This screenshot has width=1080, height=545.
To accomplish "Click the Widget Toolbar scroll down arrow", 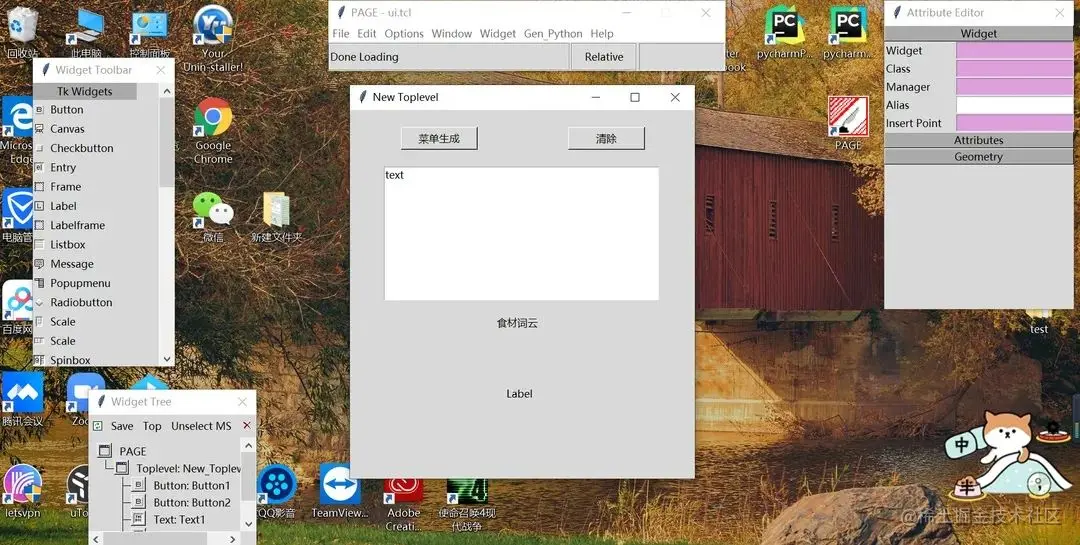I will pos(167,359).
